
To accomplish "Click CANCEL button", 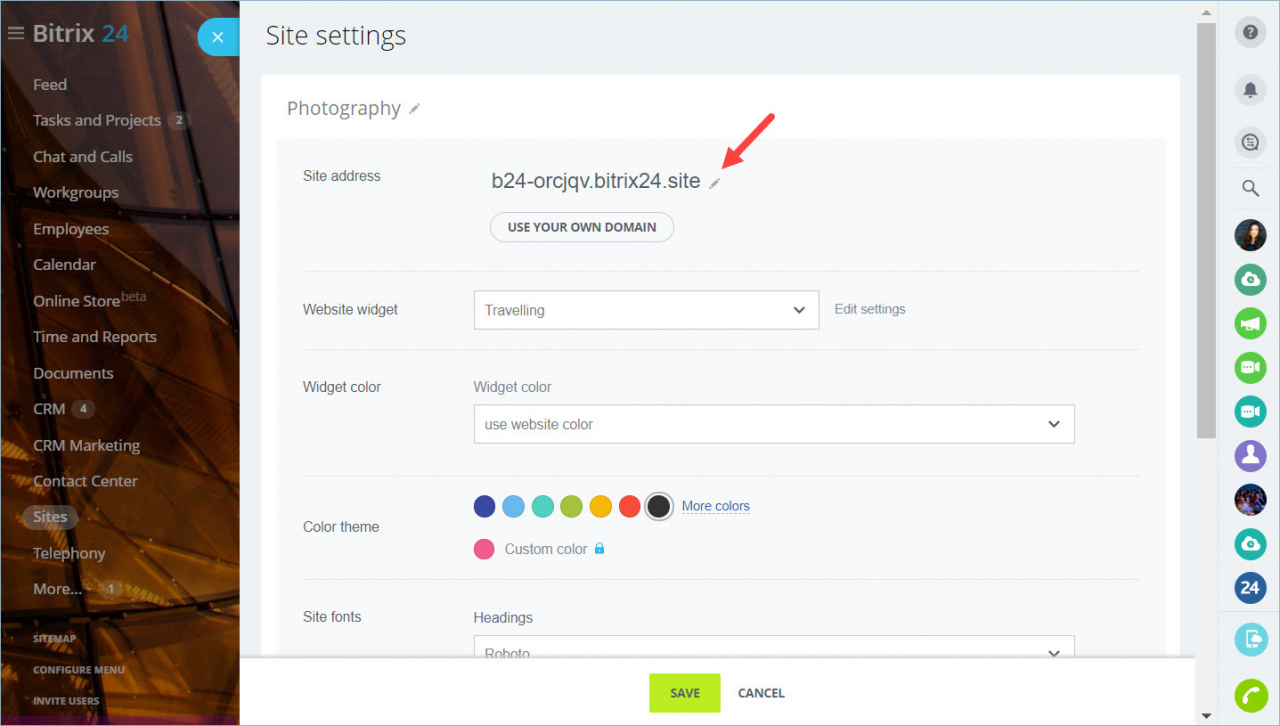I will (761, 693).
